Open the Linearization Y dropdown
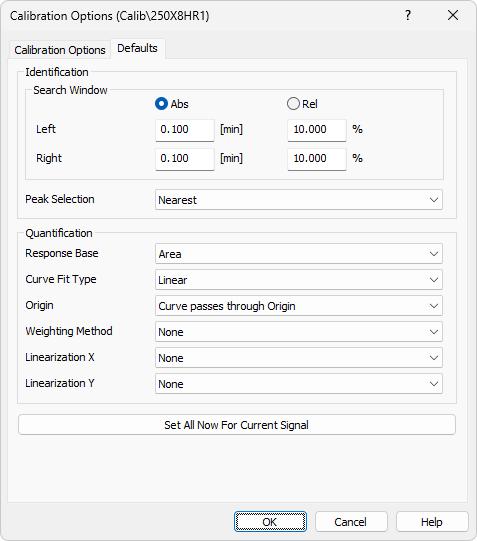Viewport: 477px width, 541px height. 299,383
